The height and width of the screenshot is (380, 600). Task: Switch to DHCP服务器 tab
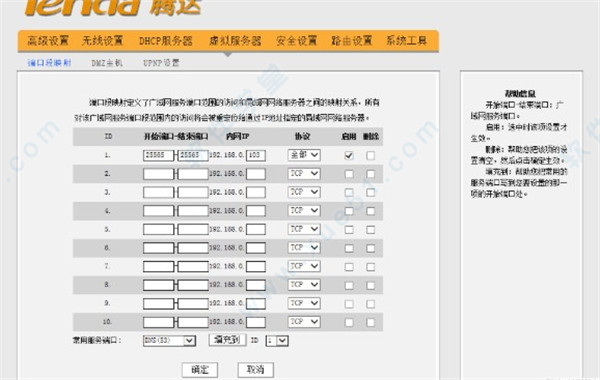click(x=165, y=41)
